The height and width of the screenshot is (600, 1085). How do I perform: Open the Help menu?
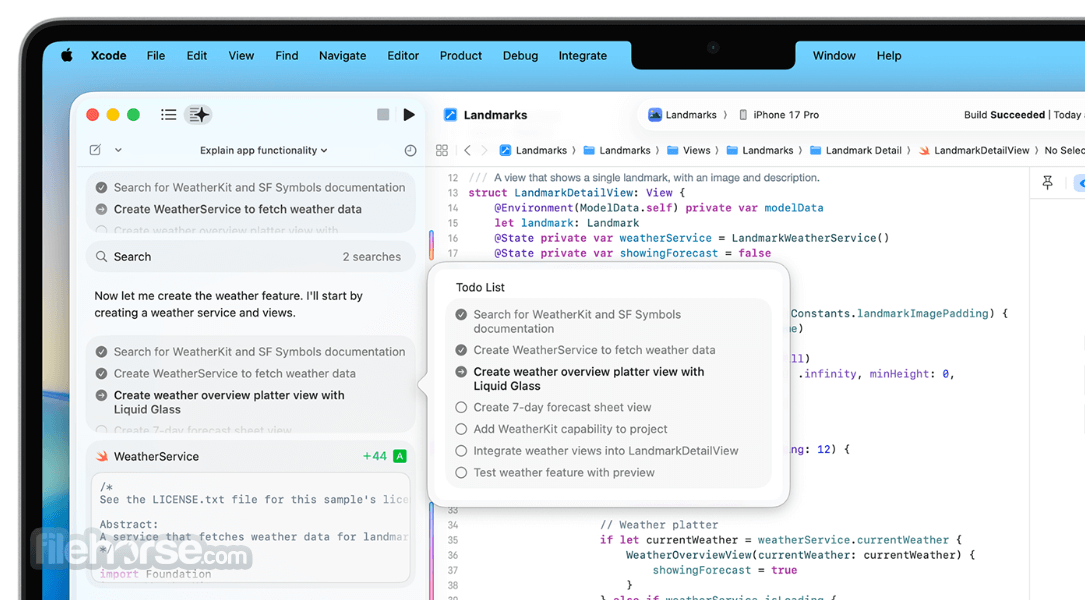[x=889, y=55]
